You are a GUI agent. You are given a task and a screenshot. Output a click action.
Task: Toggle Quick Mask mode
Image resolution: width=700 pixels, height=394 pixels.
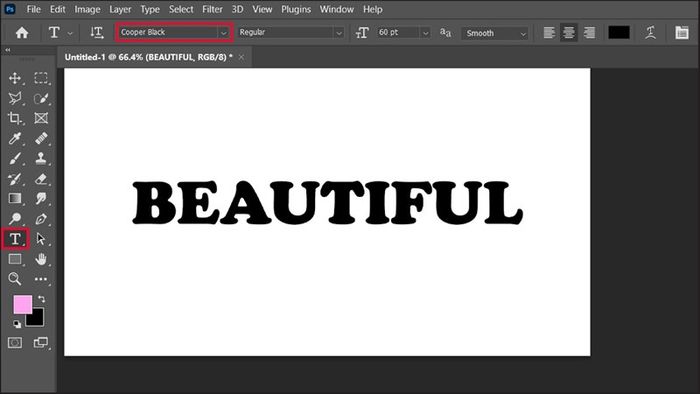[15, 343]
